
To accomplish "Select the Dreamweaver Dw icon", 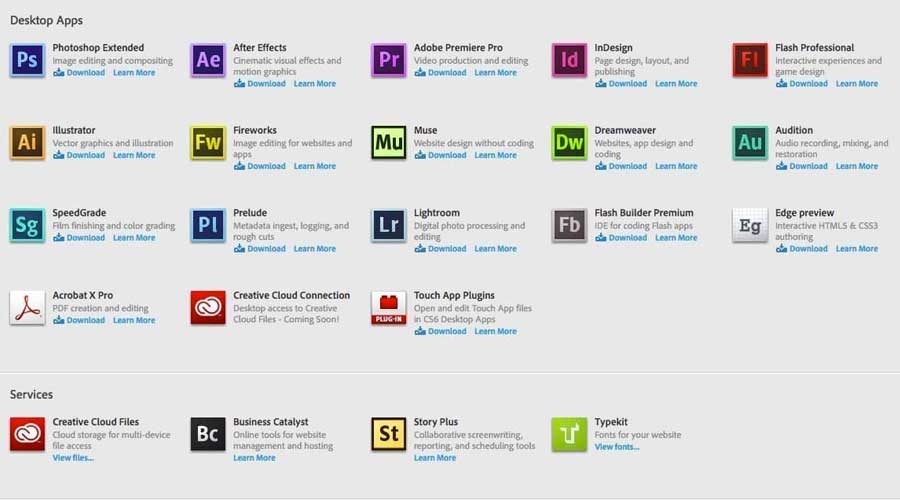I will click(569, 142).
